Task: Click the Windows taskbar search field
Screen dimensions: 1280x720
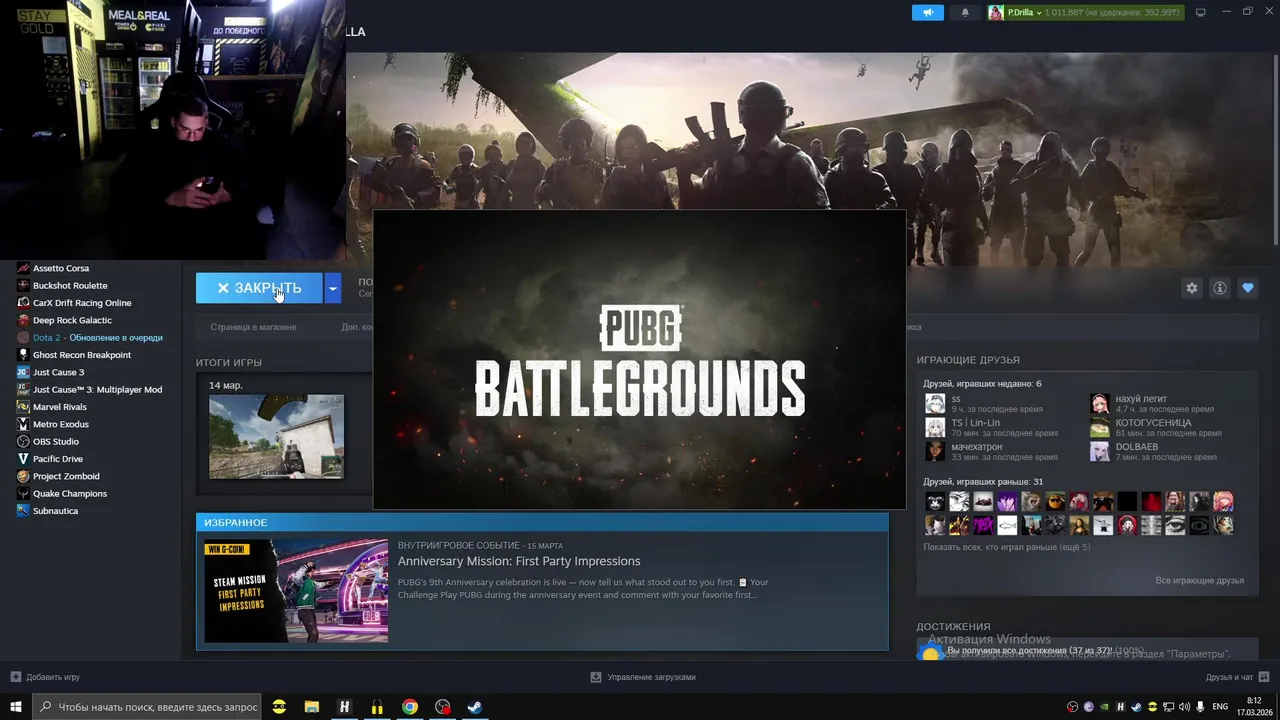Action: pos(147,707)
